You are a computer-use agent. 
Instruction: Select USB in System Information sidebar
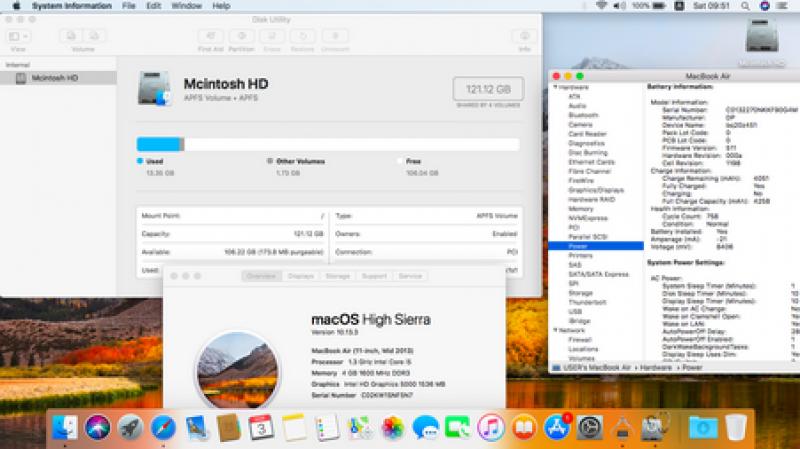click(x=575, y=311)
